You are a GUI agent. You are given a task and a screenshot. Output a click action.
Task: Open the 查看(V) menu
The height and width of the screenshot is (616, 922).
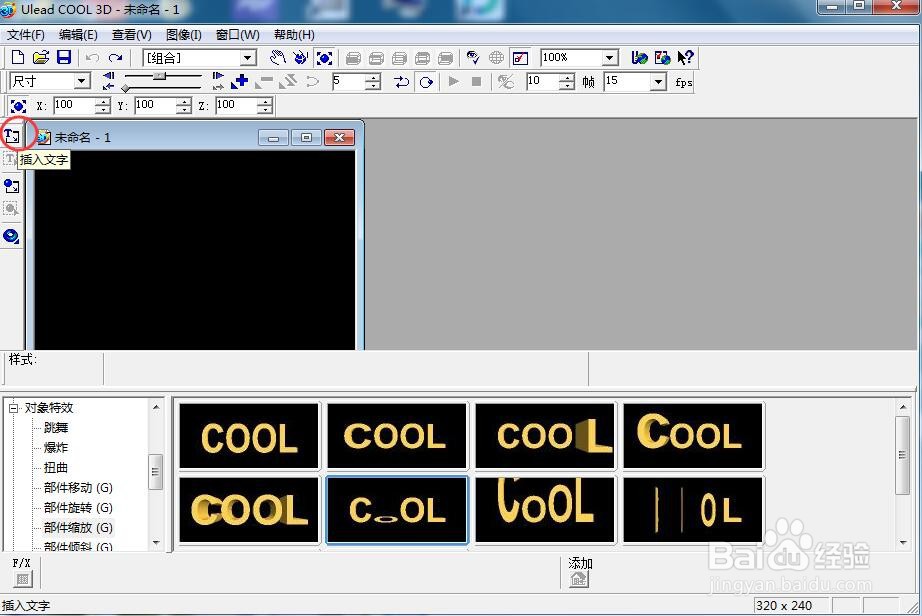coord(132,35)
